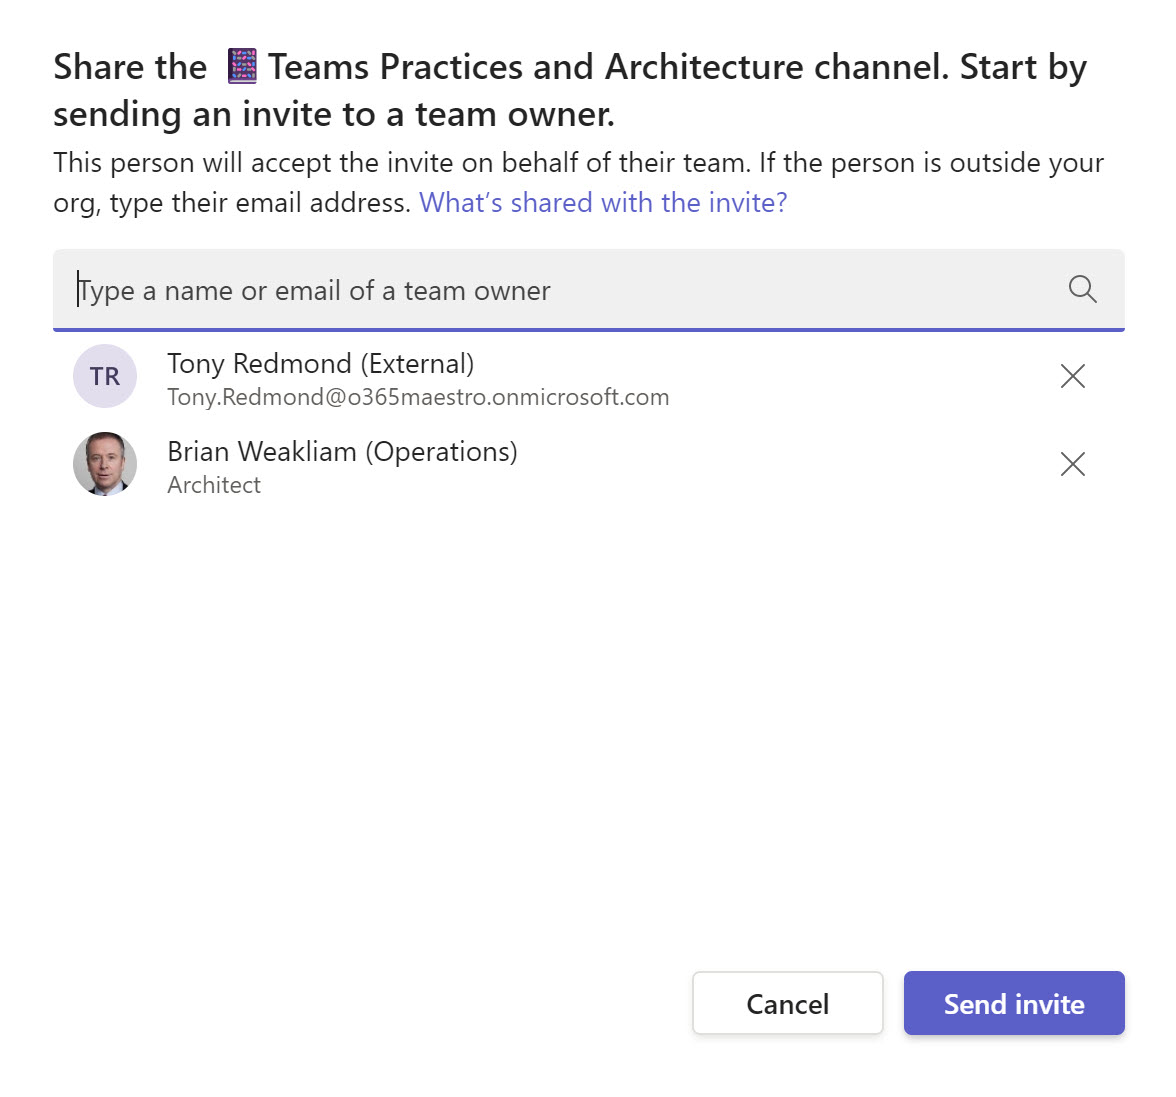Select Brian Weakliam (Operations) entry
The height and width of the screenshot is (1097, 1176).
click(x=342, y=451)
